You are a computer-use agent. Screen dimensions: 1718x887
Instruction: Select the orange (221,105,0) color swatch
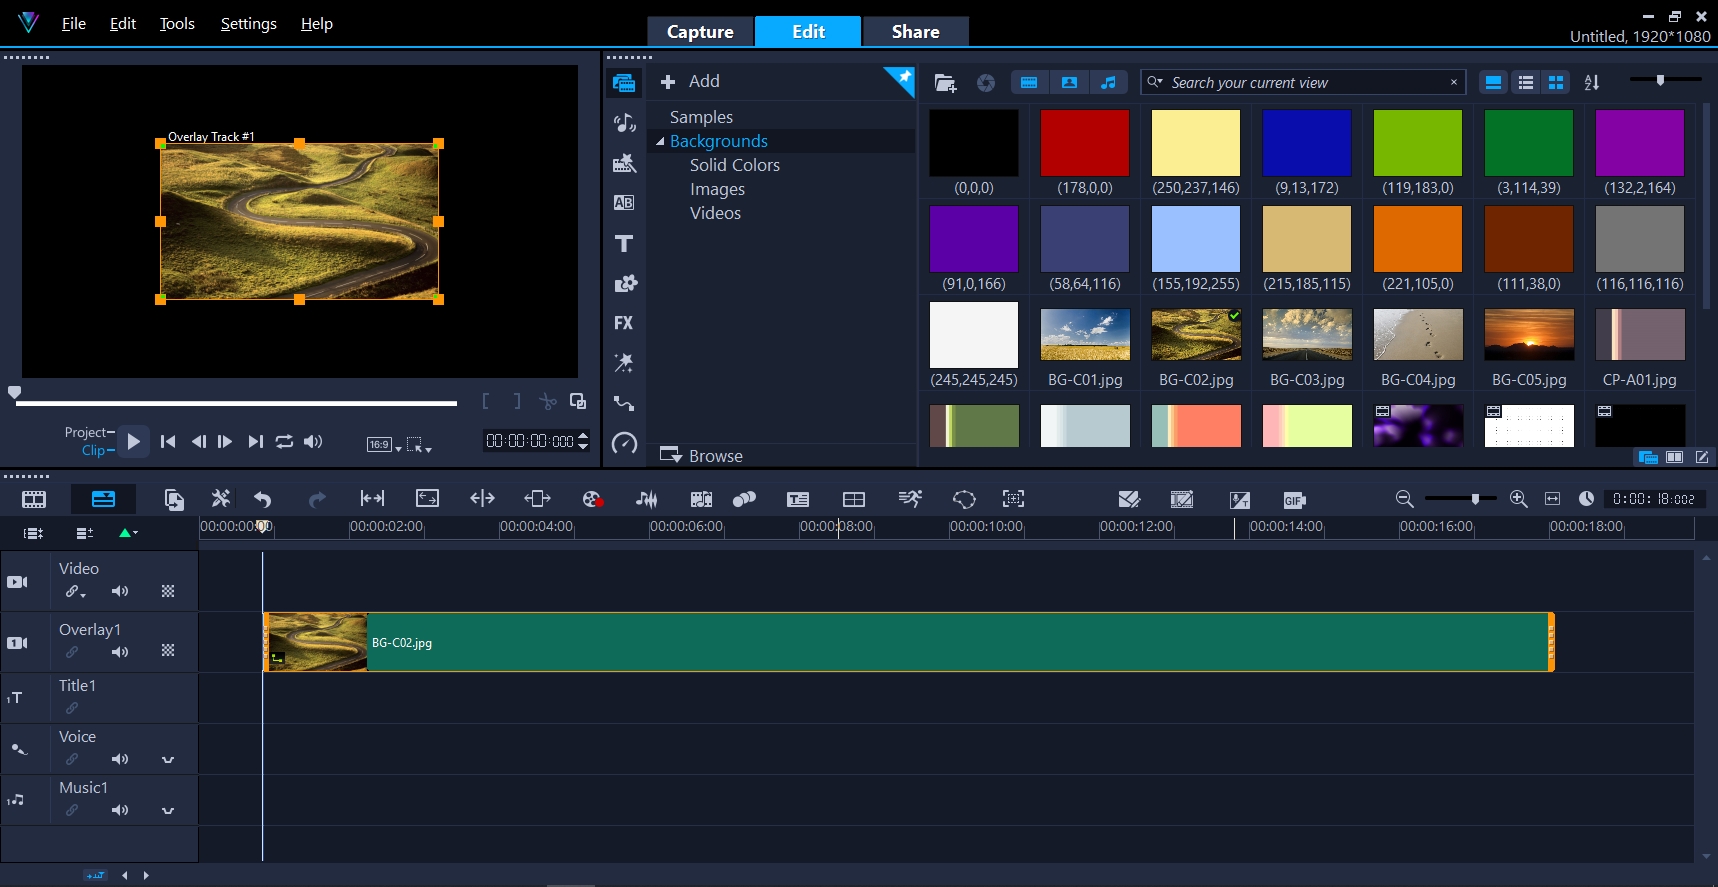point(1417,240)
